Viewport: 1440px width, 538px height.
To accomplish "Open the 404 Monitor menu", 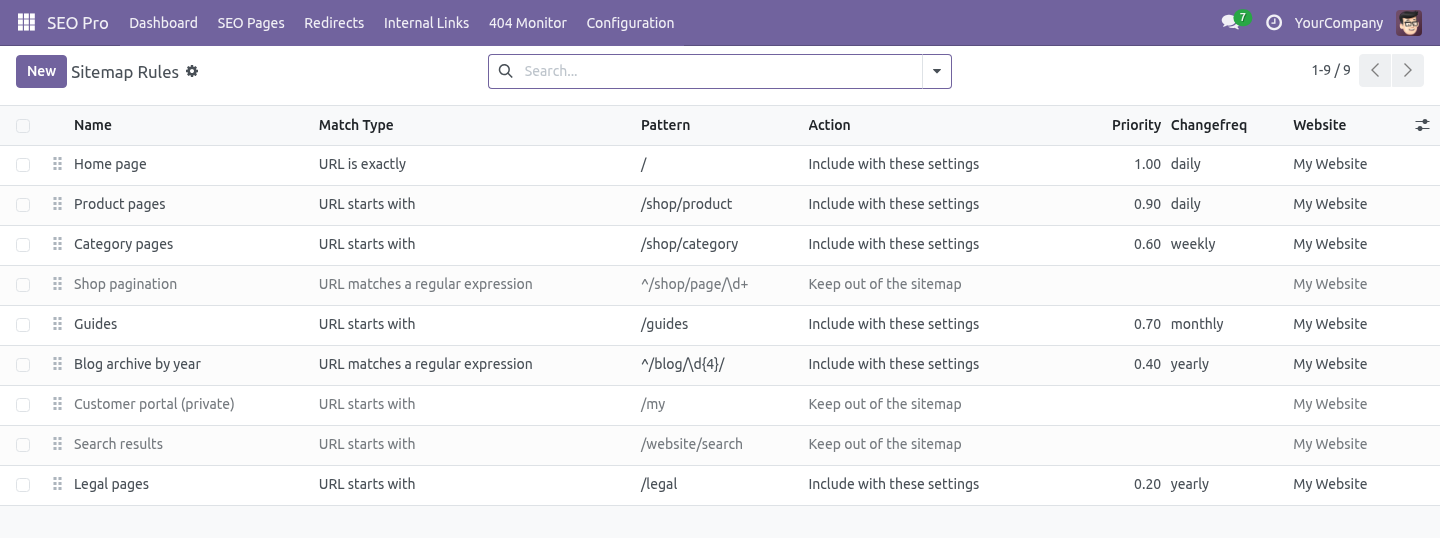I will [x=528, y=22].
